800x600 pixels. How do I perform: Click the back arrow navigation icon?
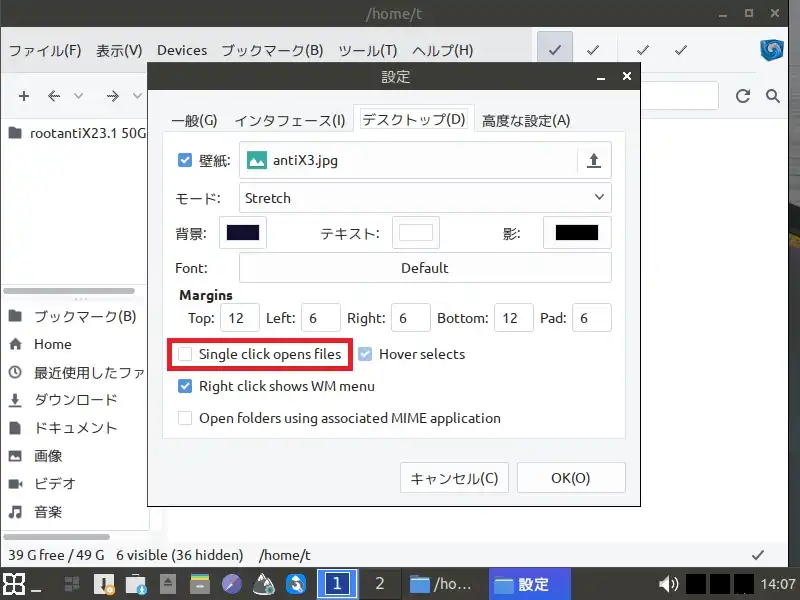coord(54,96)
